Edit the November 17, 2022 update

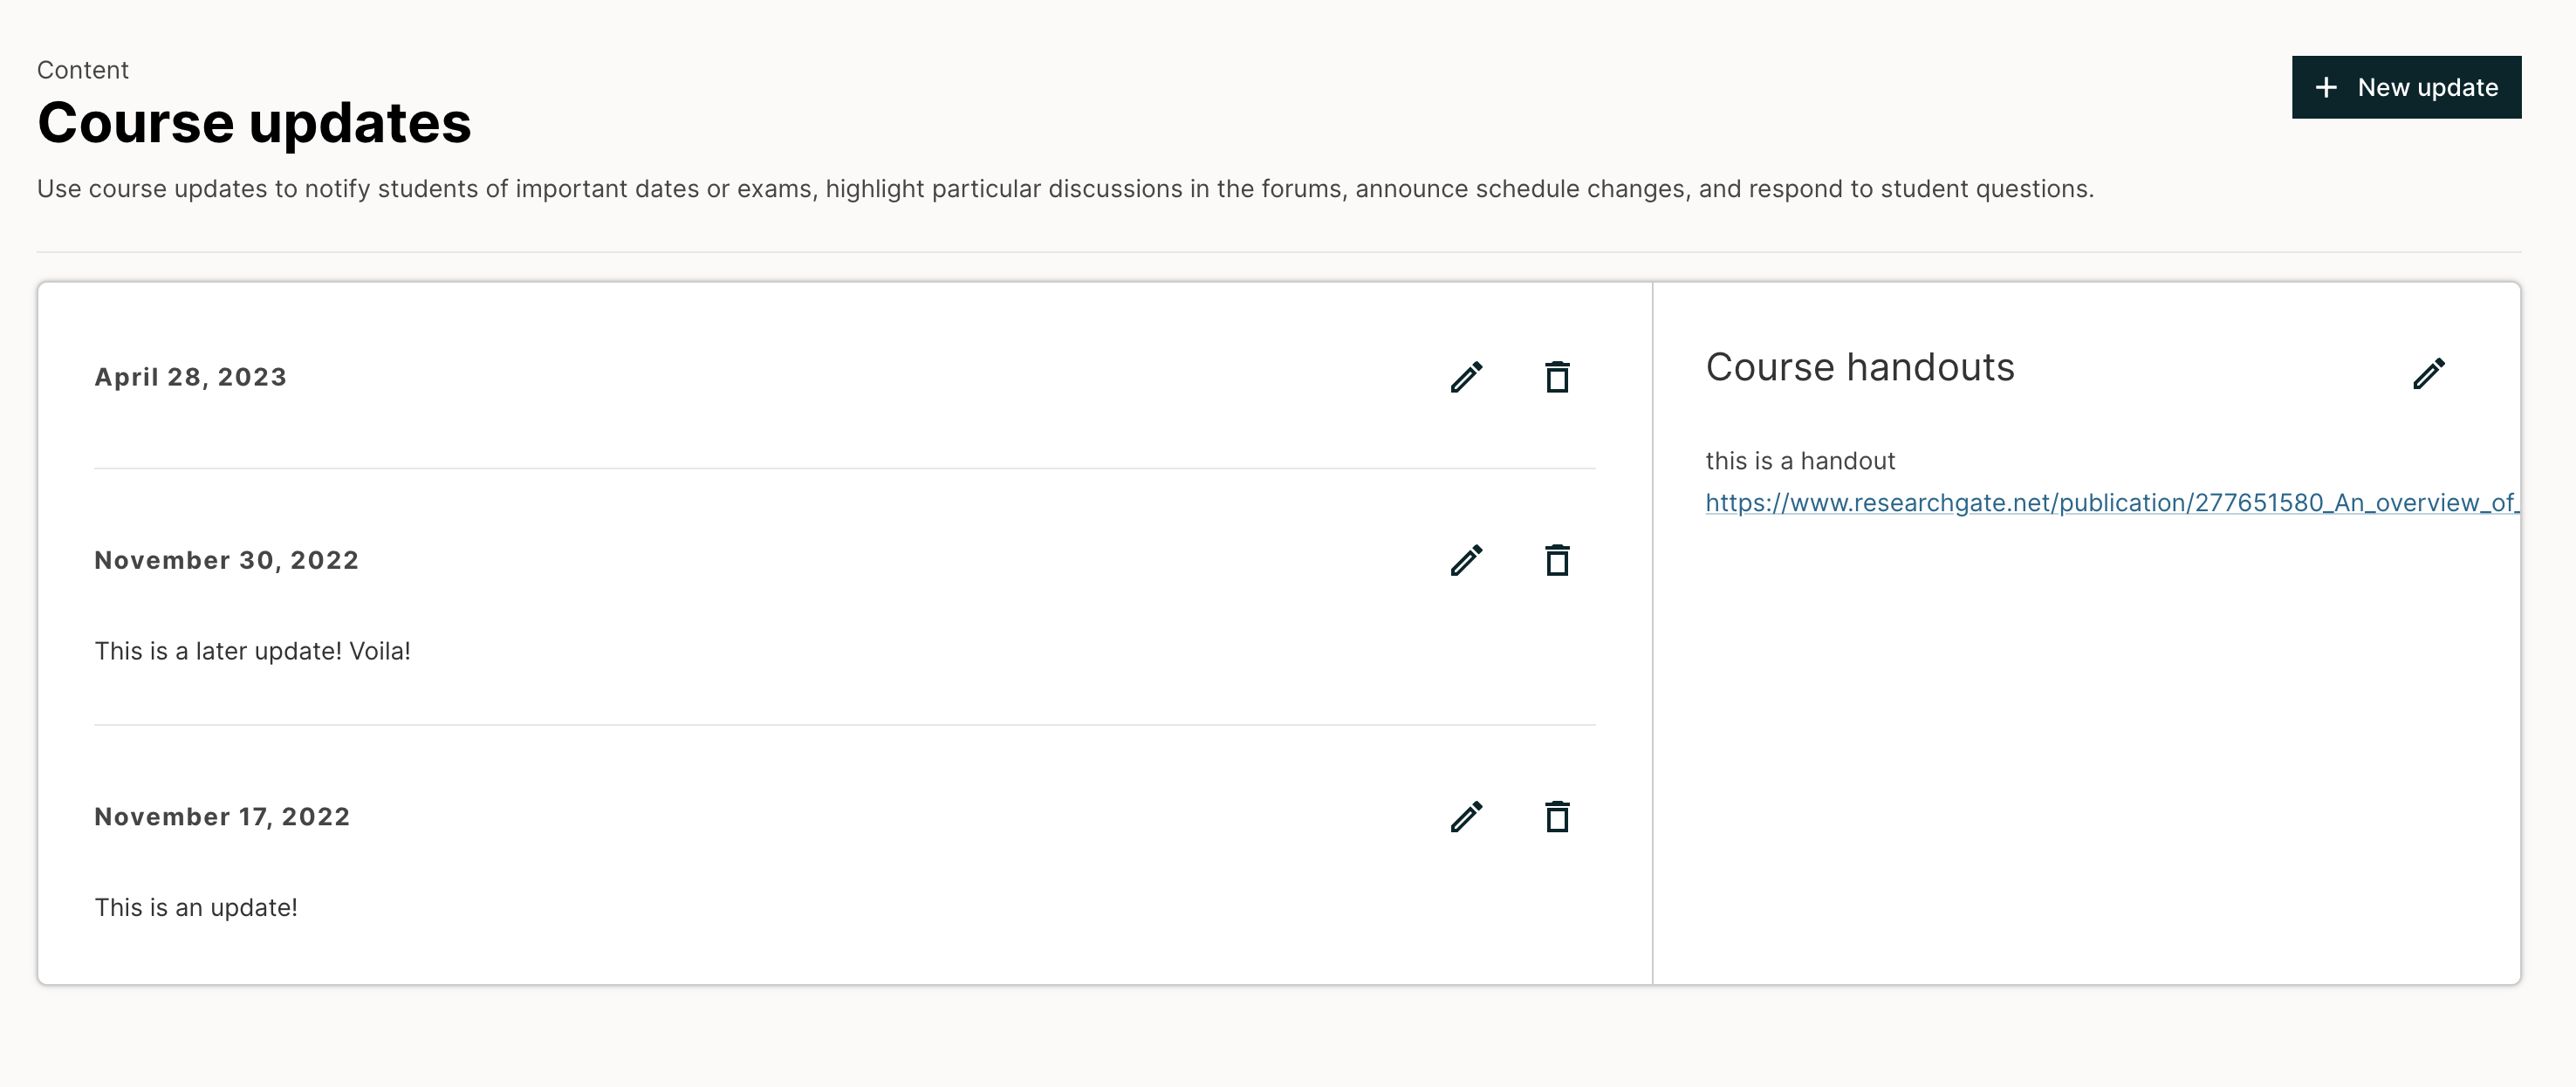[x=1466, y=817]
